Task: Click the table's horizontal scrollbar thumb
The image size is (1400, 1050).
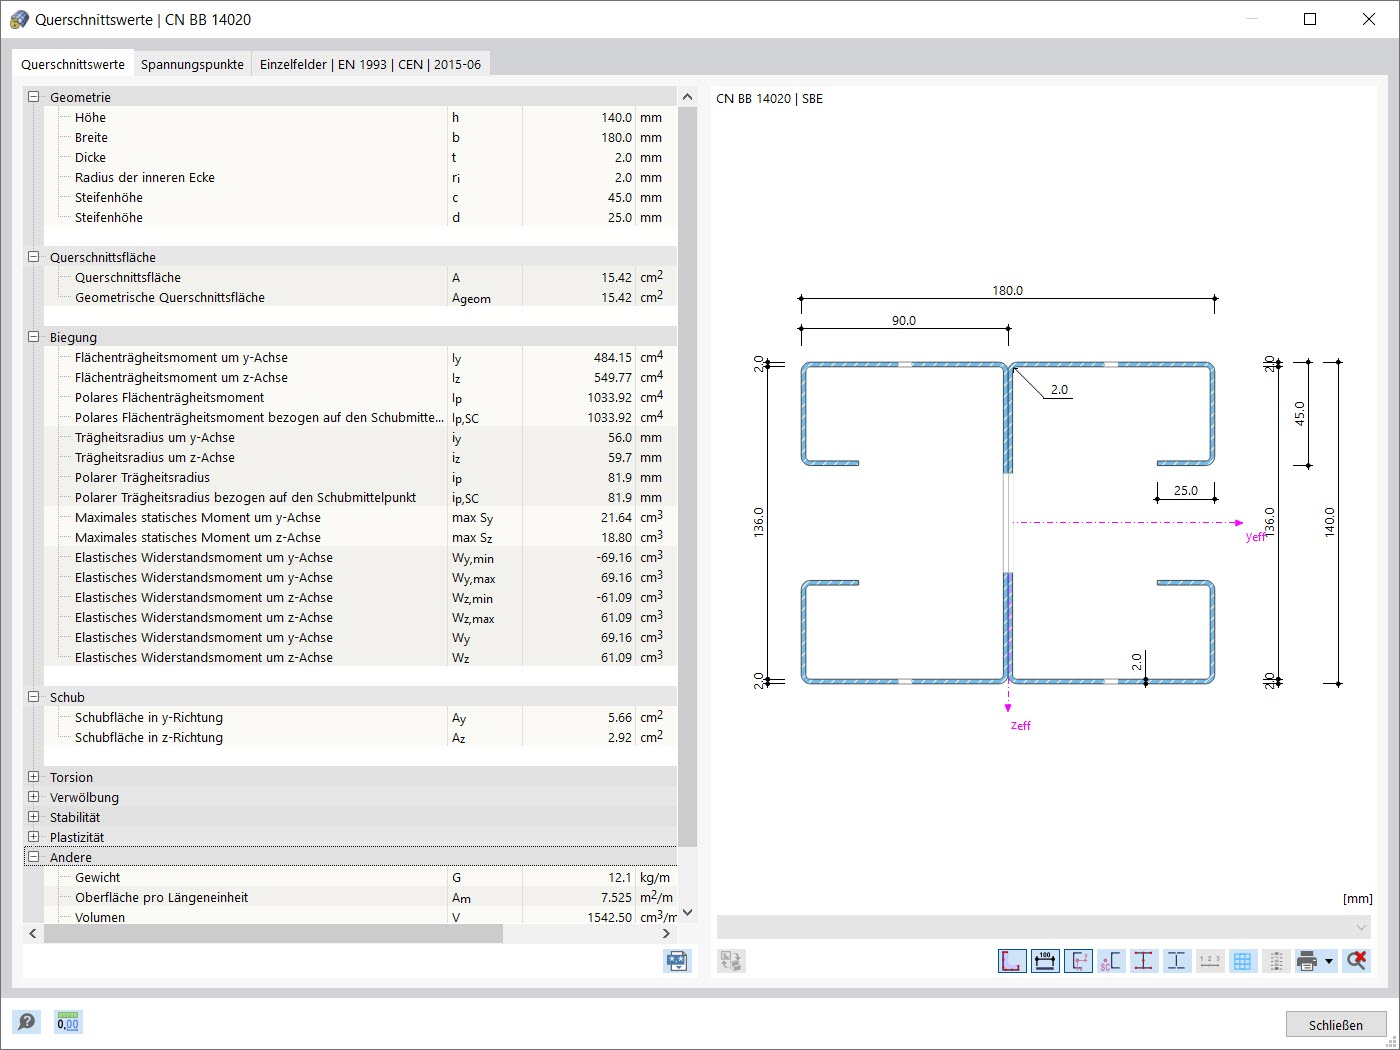Action: pos(273,933)
